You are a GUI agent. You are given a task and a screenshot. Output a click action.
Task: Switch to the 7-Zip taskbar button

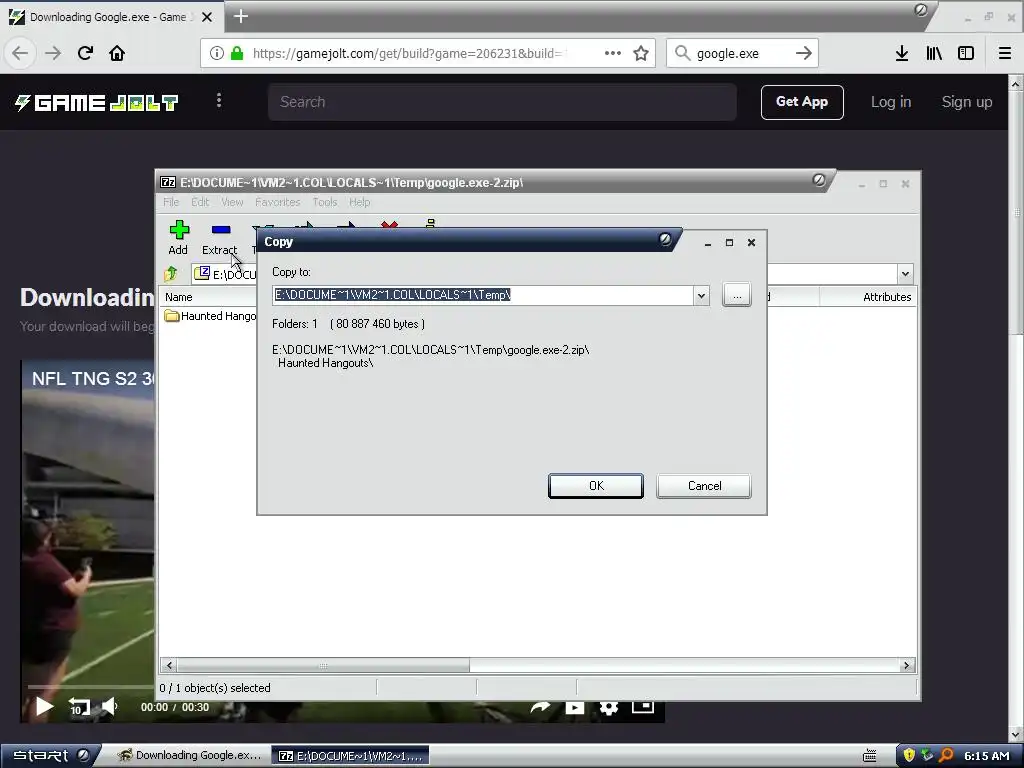tap(350, 756)
